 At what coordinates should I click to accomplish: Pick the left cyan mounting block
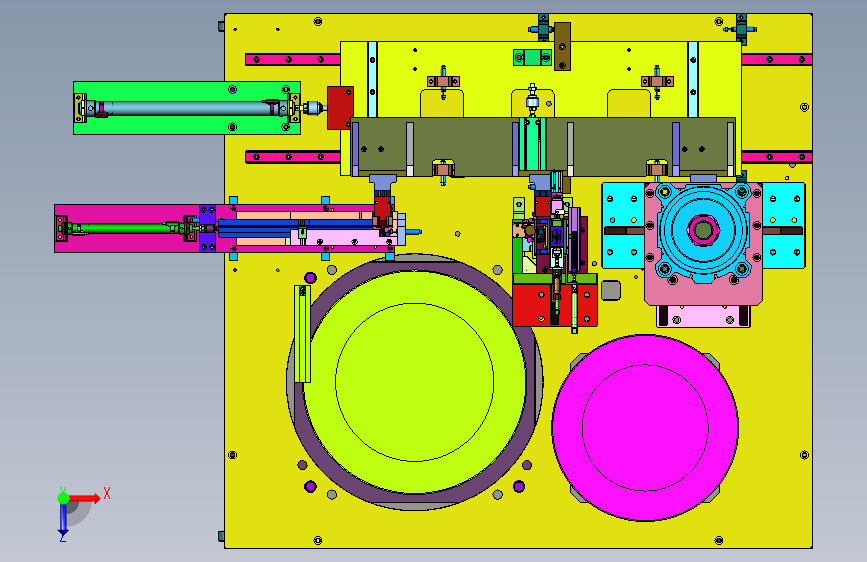tap(623, 226)
